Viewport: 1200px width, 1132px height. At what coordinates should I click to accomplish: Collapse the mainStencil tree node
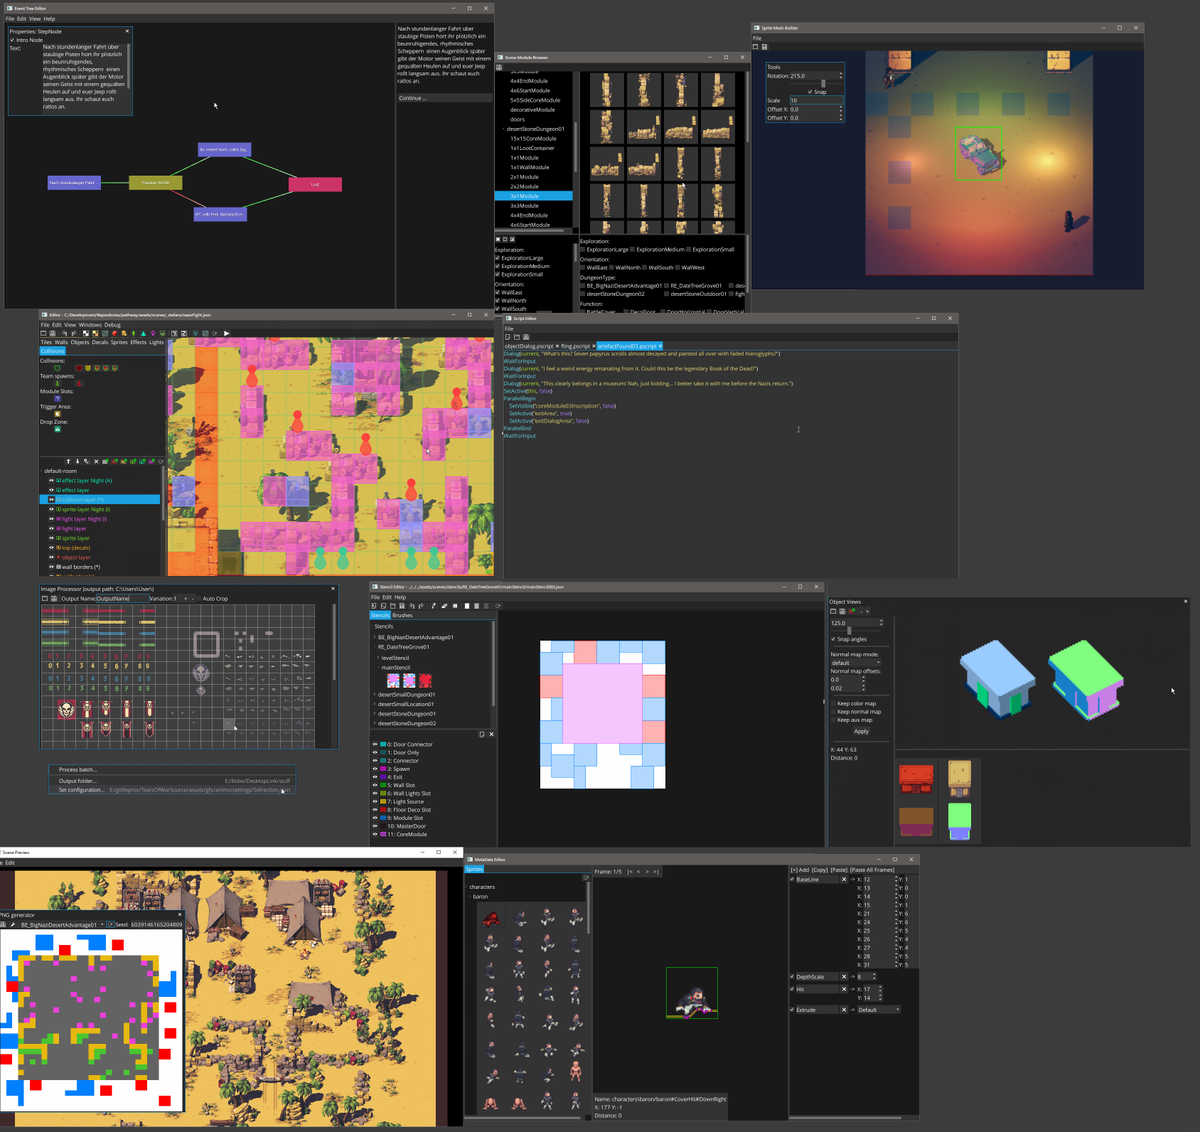coord(378,667)
